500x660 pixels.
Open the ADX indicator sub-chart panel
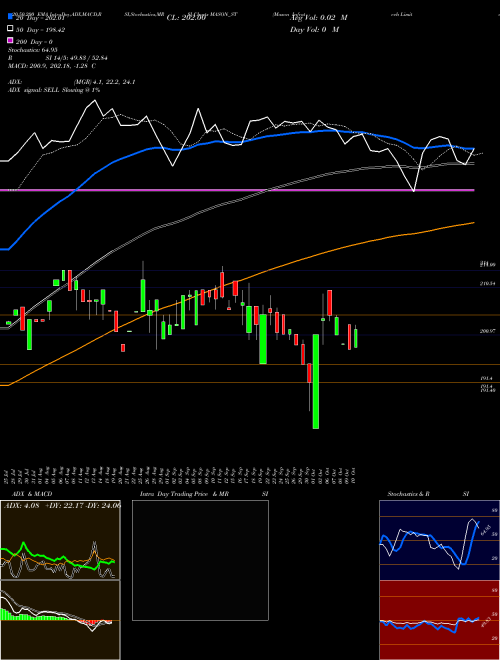60,540
